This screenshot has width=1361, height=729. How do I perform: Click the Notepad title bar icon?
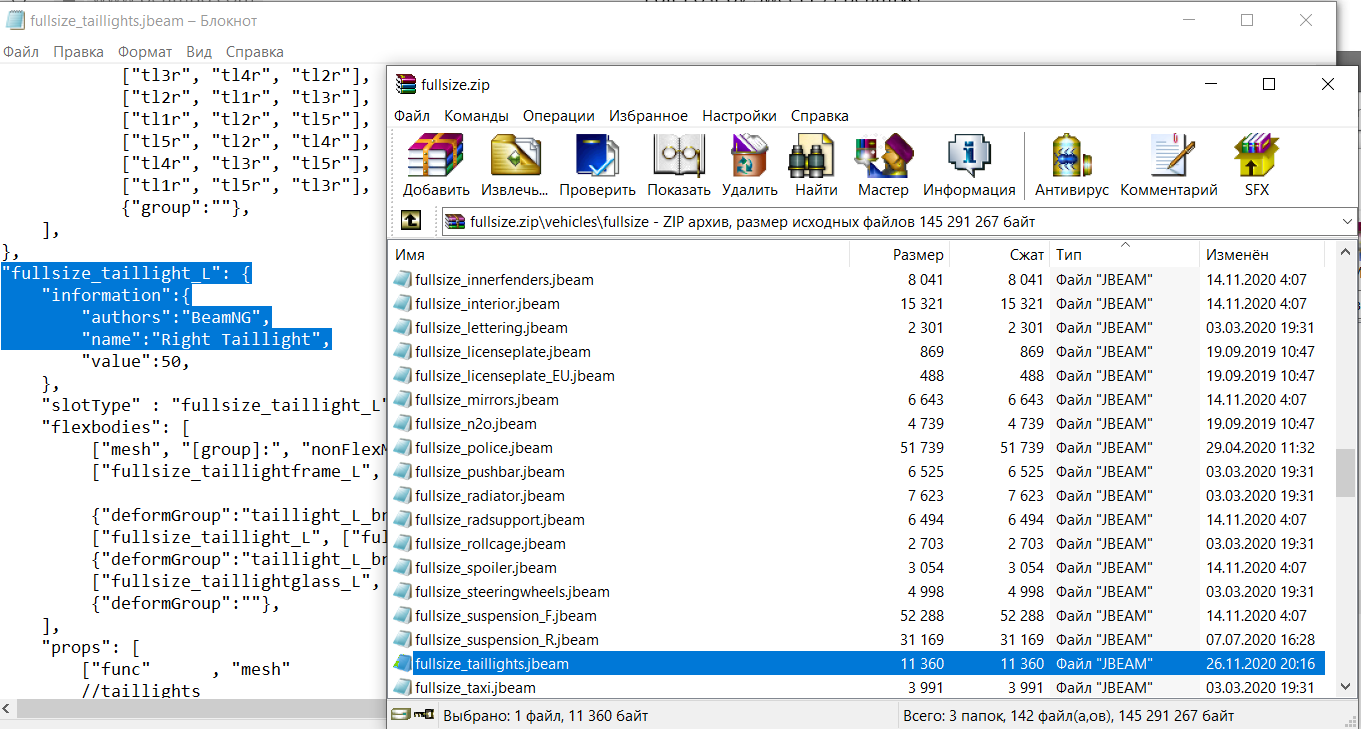16,20
